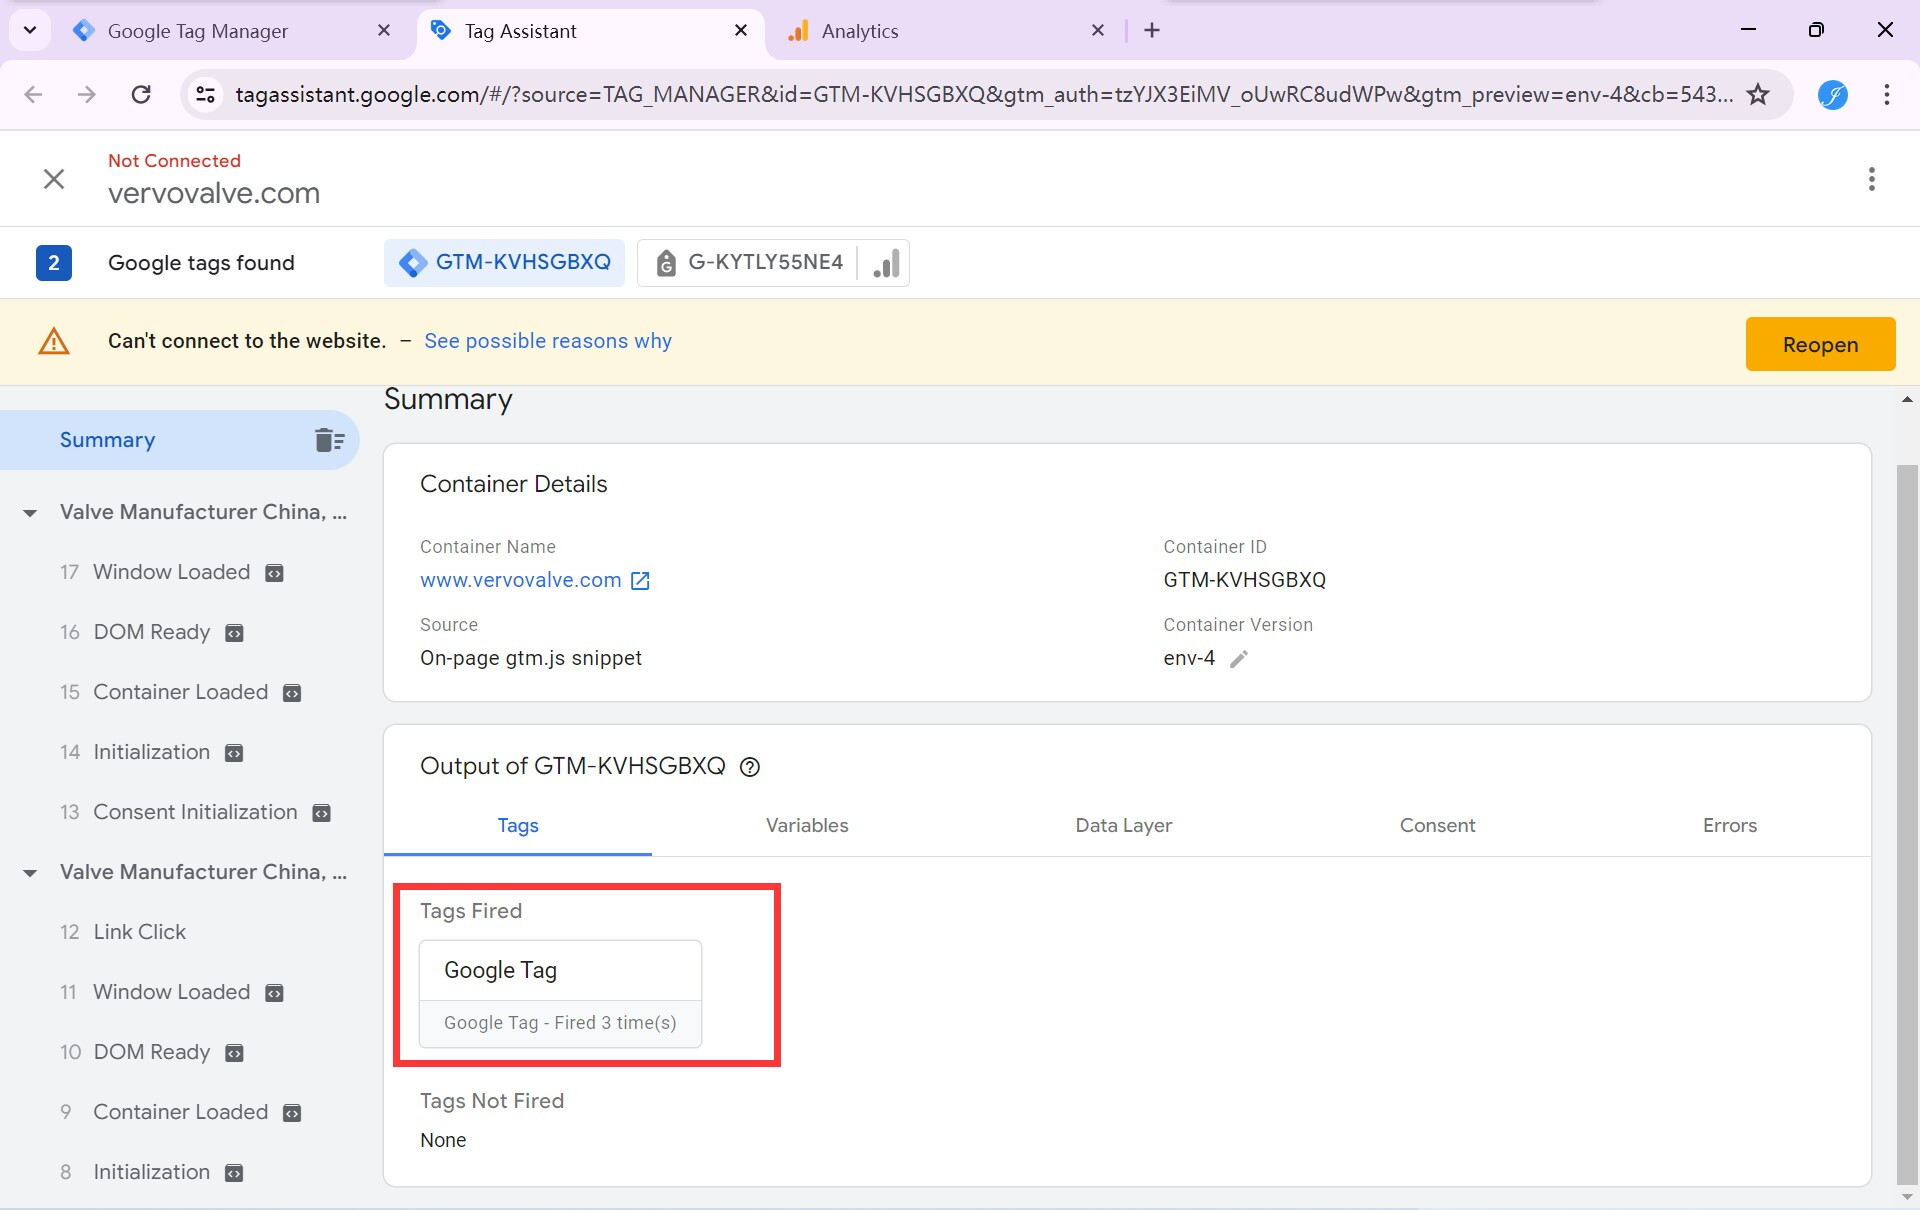Click API icon beside 13 Consent Initialization

point(321,813)
